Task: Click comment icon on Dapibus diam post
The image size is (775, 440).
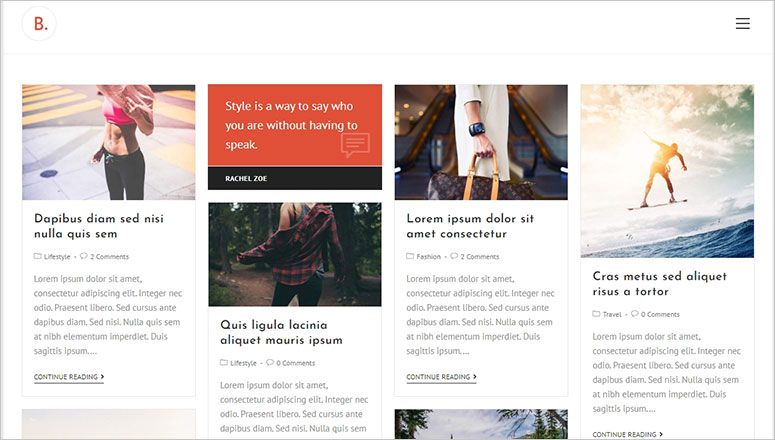Action: coord(84,256)
